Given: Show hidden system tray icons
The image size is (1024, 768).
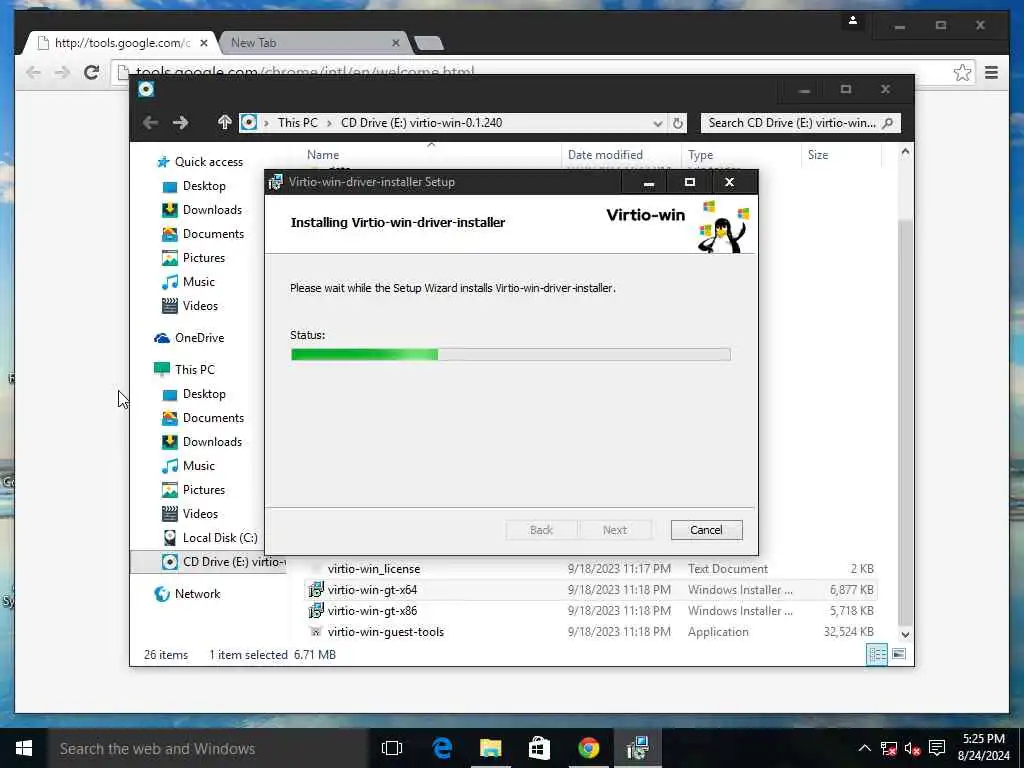Looking at the screenshot, I should tap(864, 748).
